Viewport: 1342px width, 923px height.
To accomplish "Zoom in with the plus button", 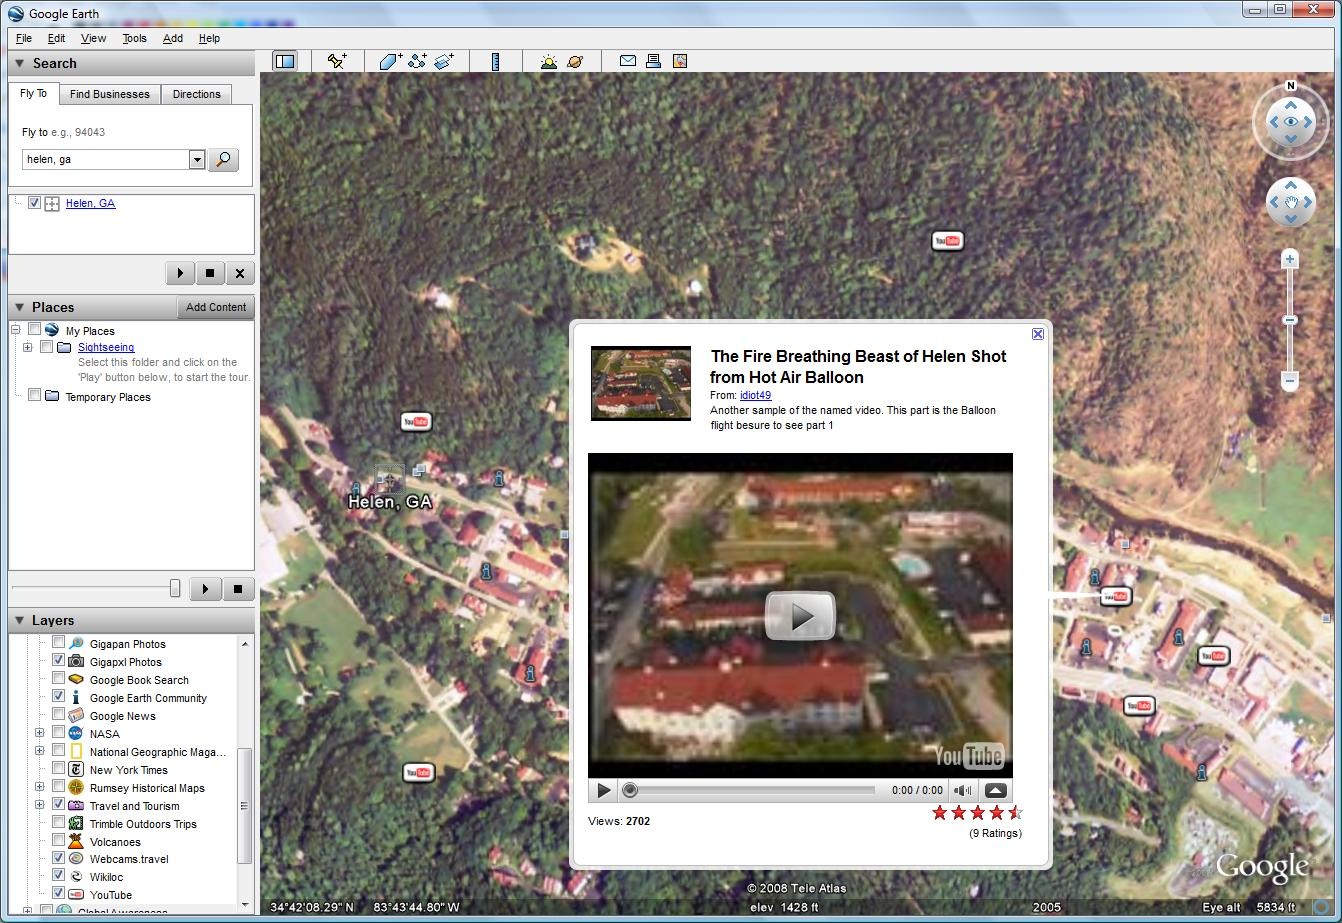I will tap(1290, 259).
